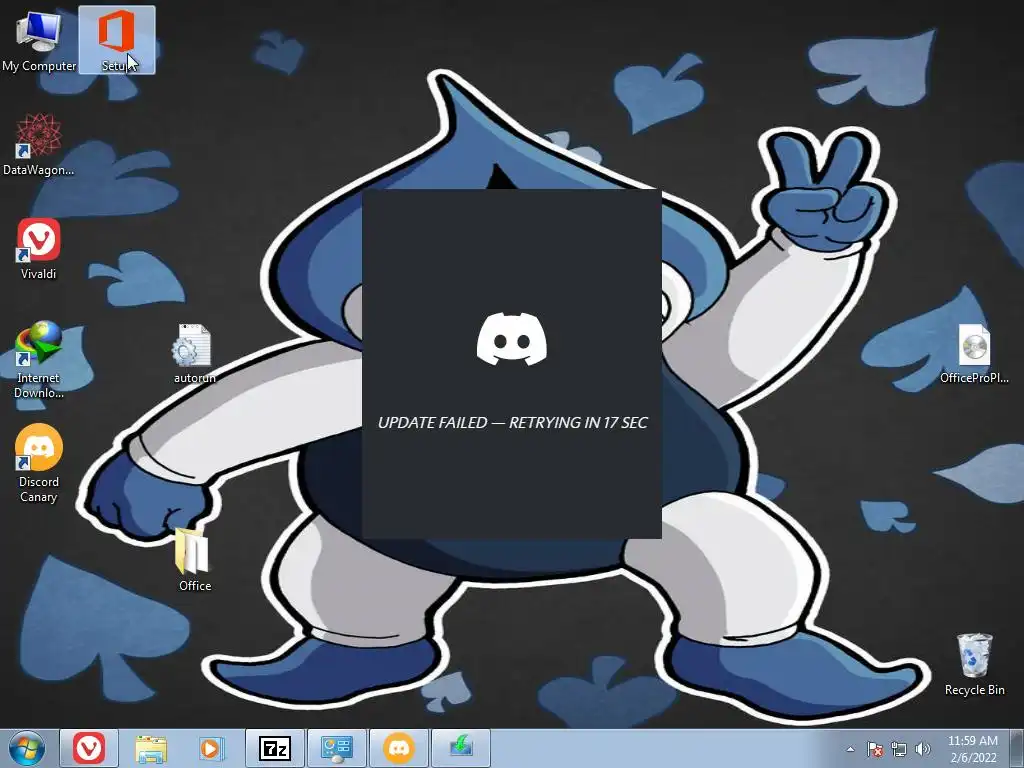Click the Discord logo in the updater window
The width and height of the screenshot is (1024, 768).
512,339
